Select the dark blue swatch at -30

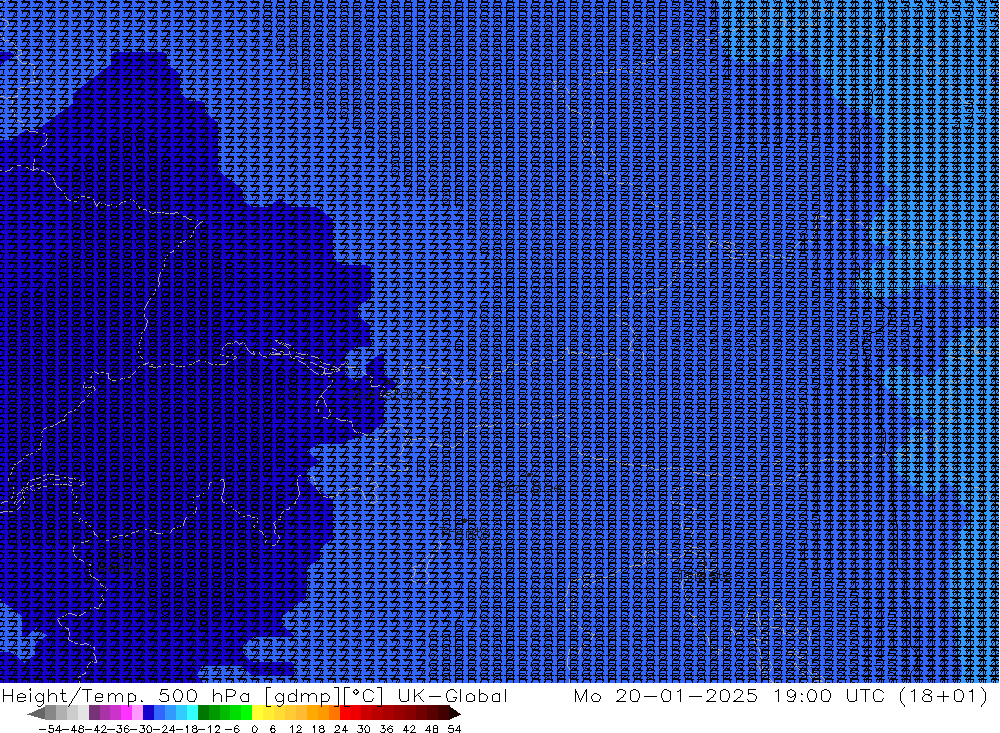(149, 713)
